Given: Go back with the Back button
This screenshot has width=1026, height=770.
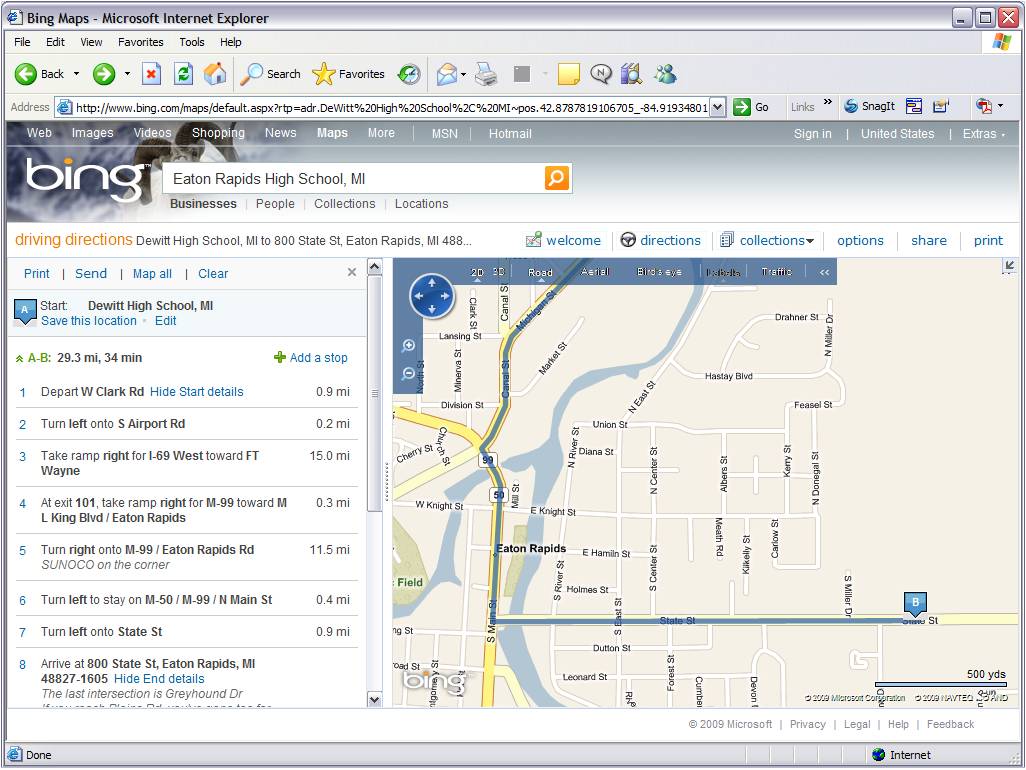Looking at the screenshot, I should pyautogui.click(x=39, y=74).
